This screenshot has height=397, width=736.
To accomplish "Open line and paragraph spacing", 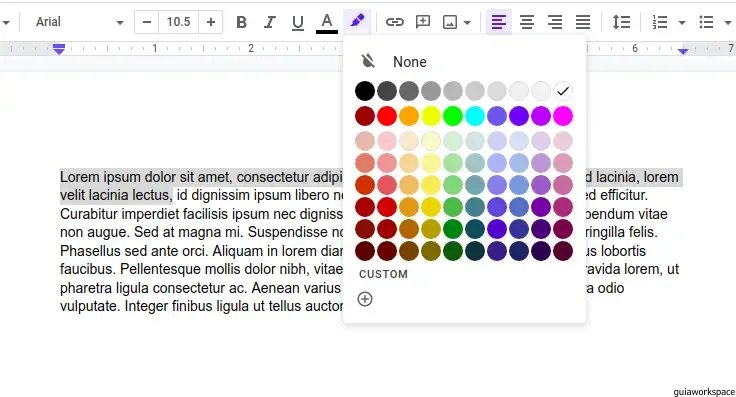I will [621, 22].
